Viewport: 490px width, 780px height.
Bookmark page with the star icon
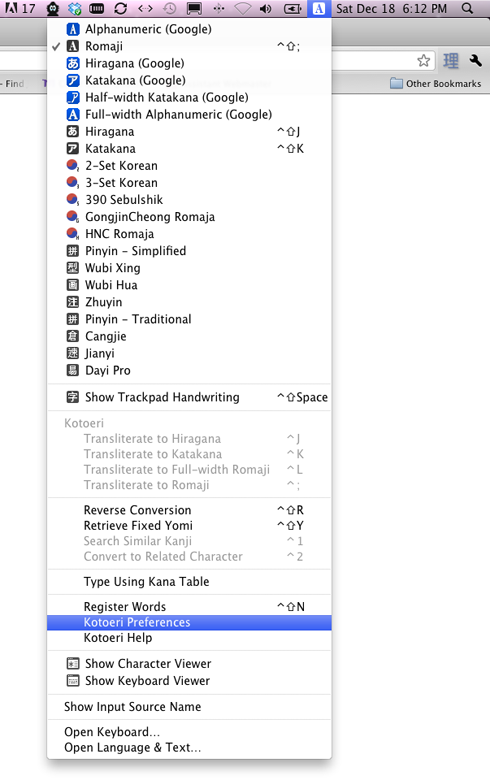click(424, 61)
